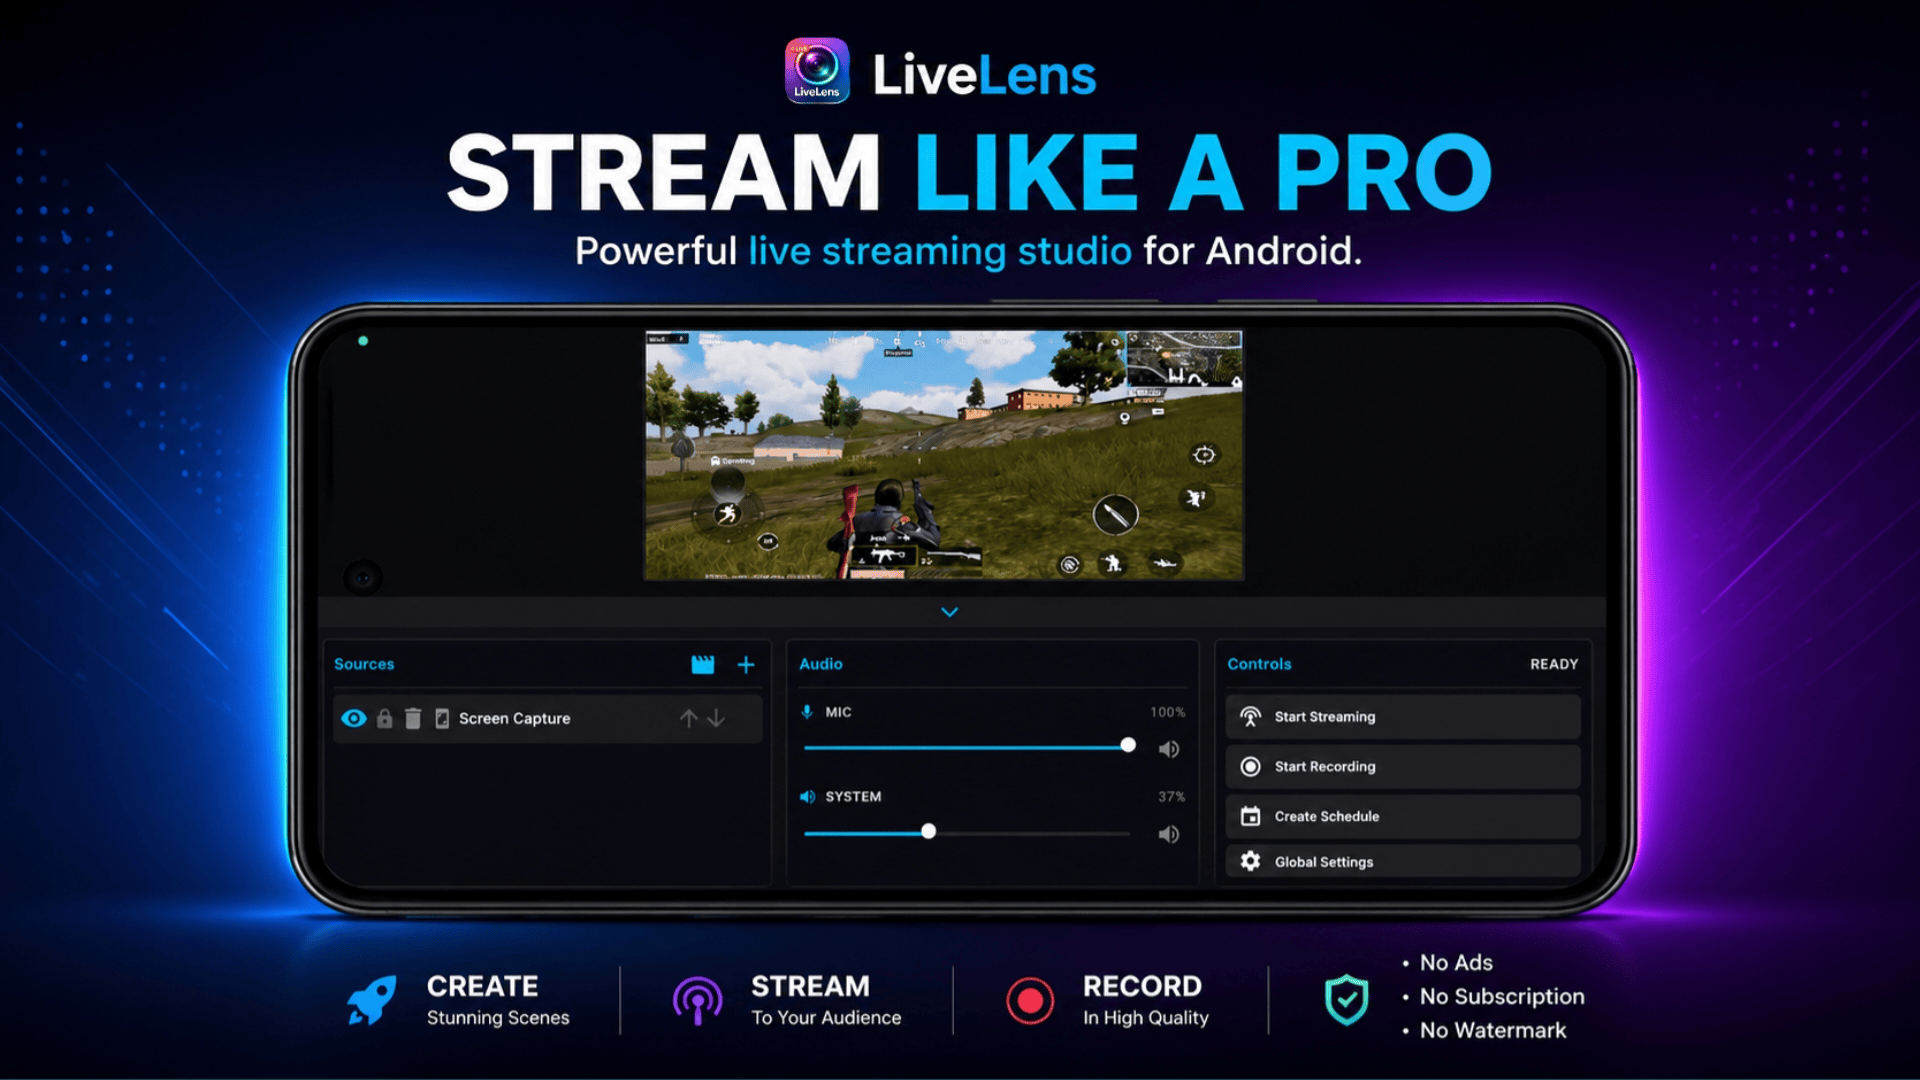
Task: Start Streaming button in Controls
Action: 1403,717
